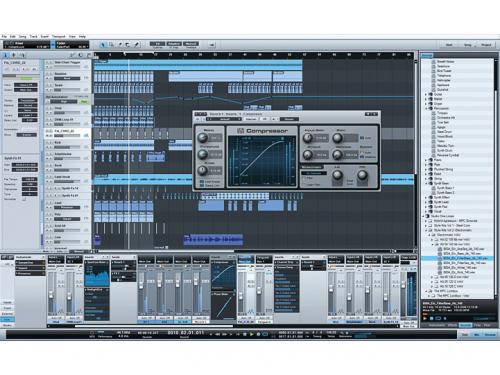Click the Record button in the transport bar
This screenshot has height=375, width=500.
(x=258, y=334)
